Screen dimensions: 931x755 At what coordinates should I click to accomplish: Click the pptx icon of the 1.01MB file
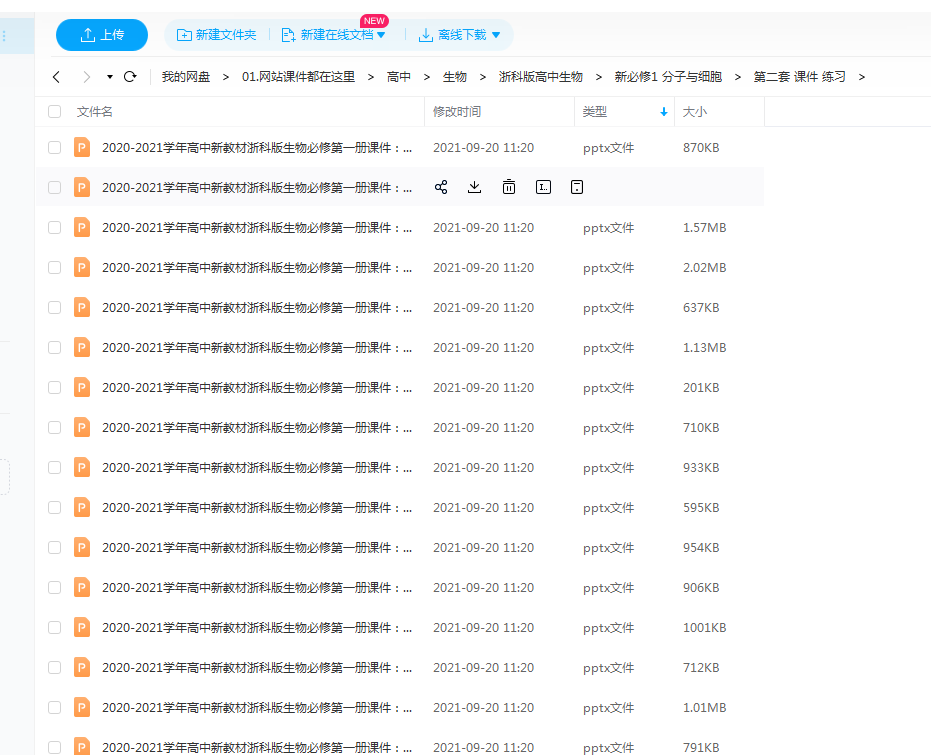(82, 708)
